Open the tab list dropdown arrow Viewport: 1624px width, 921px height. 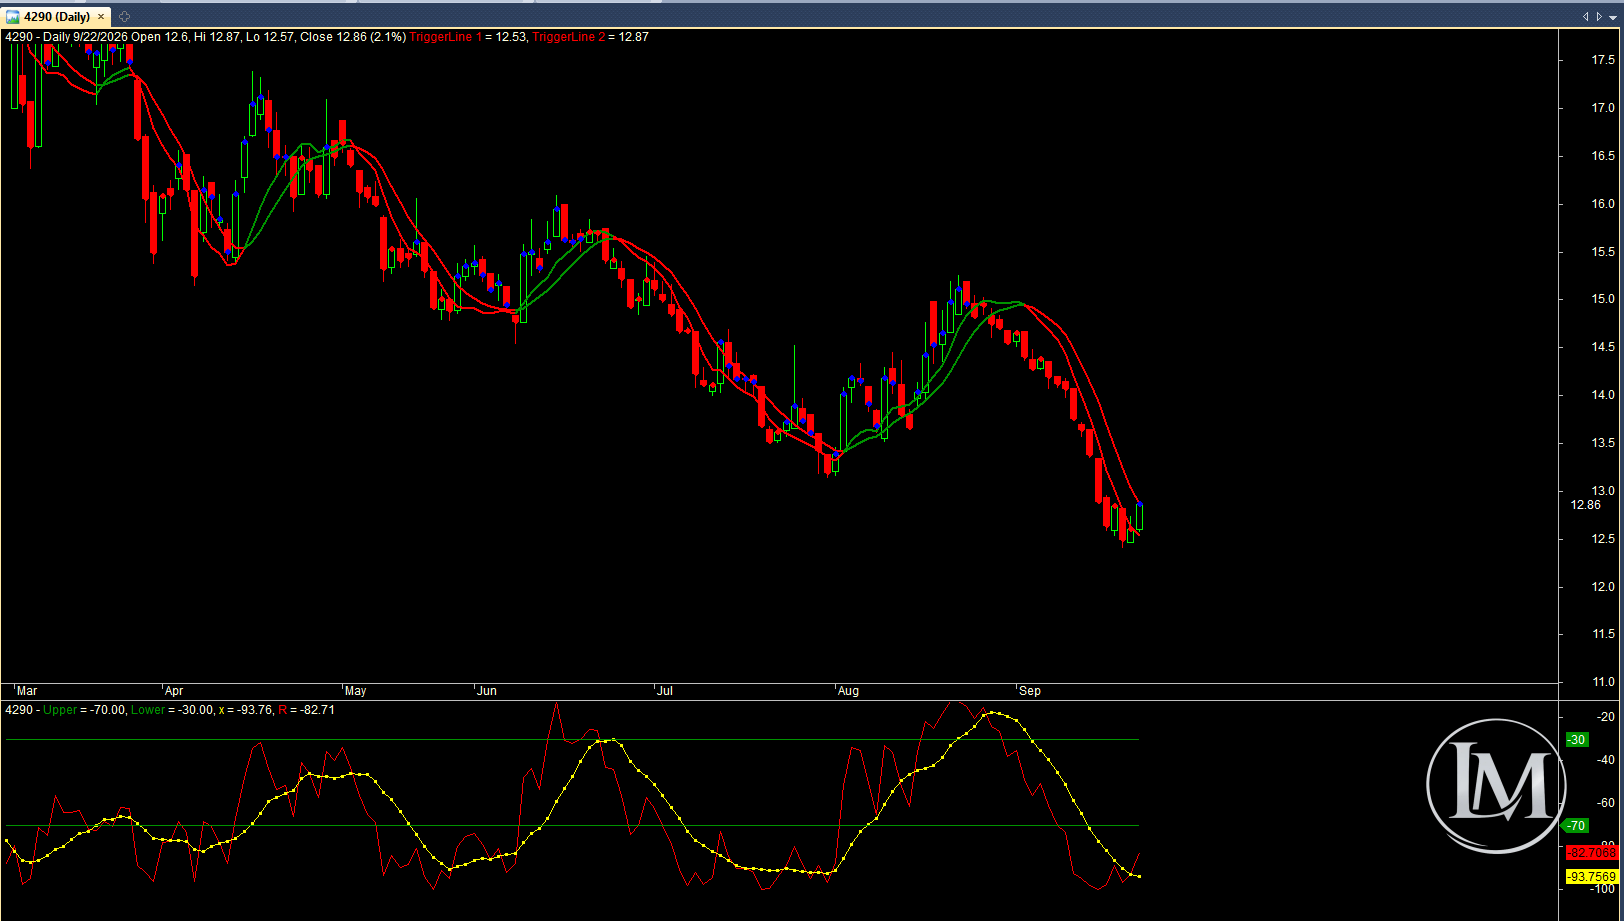[1612, 17]
